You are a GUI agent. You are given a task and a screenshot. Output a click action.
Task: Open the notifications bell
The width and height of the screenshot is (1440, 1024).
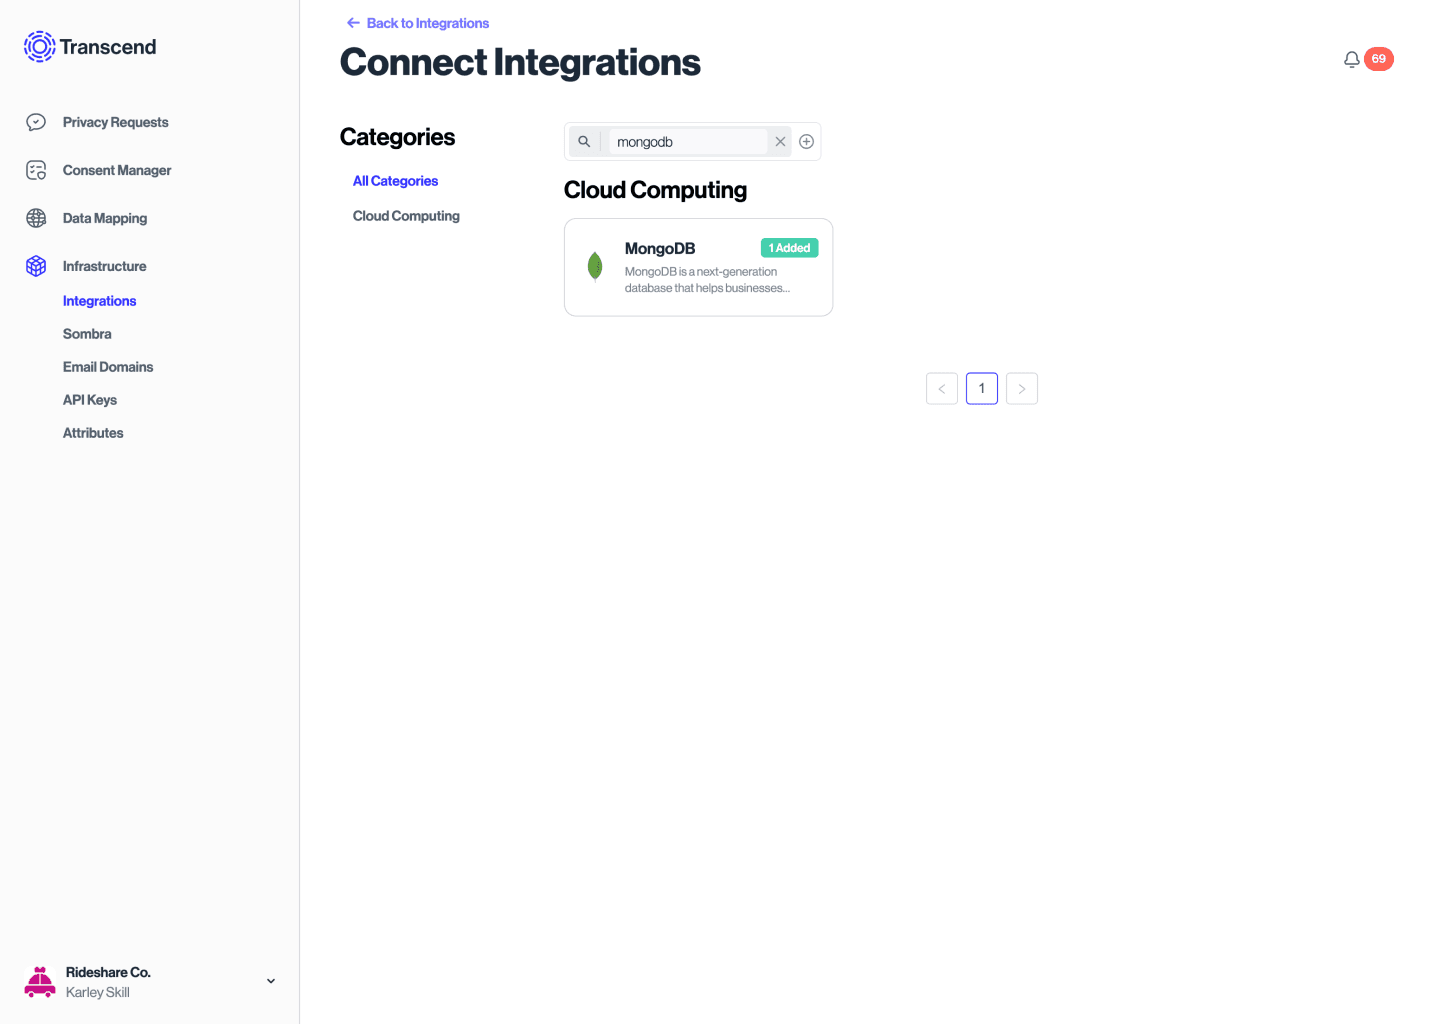(1352, 59)
